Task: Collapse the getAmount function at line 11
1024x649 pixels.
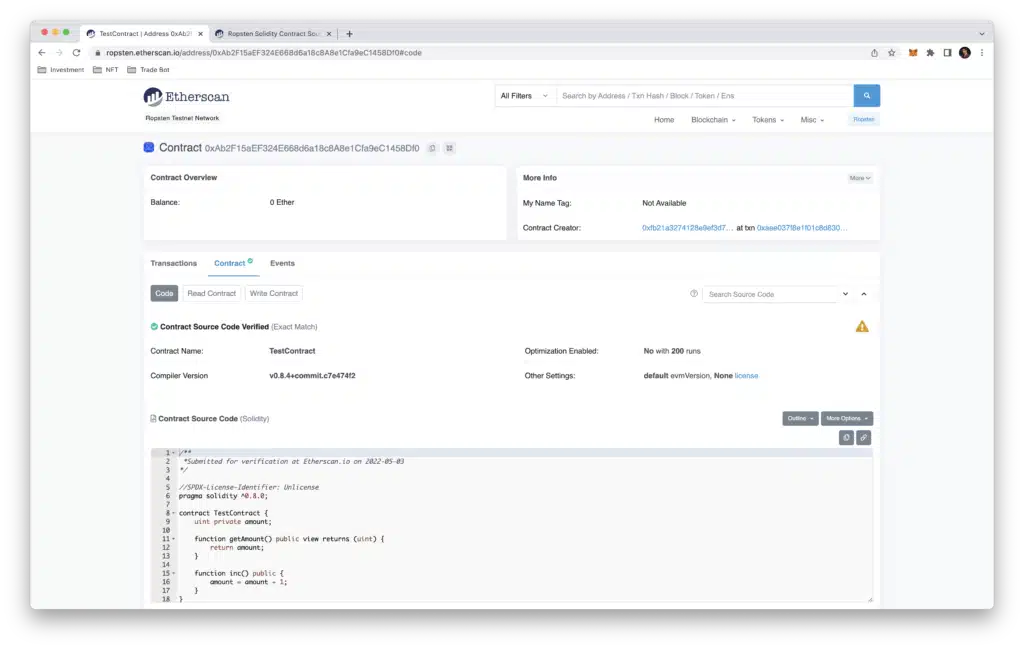Action: coord(174,539)
